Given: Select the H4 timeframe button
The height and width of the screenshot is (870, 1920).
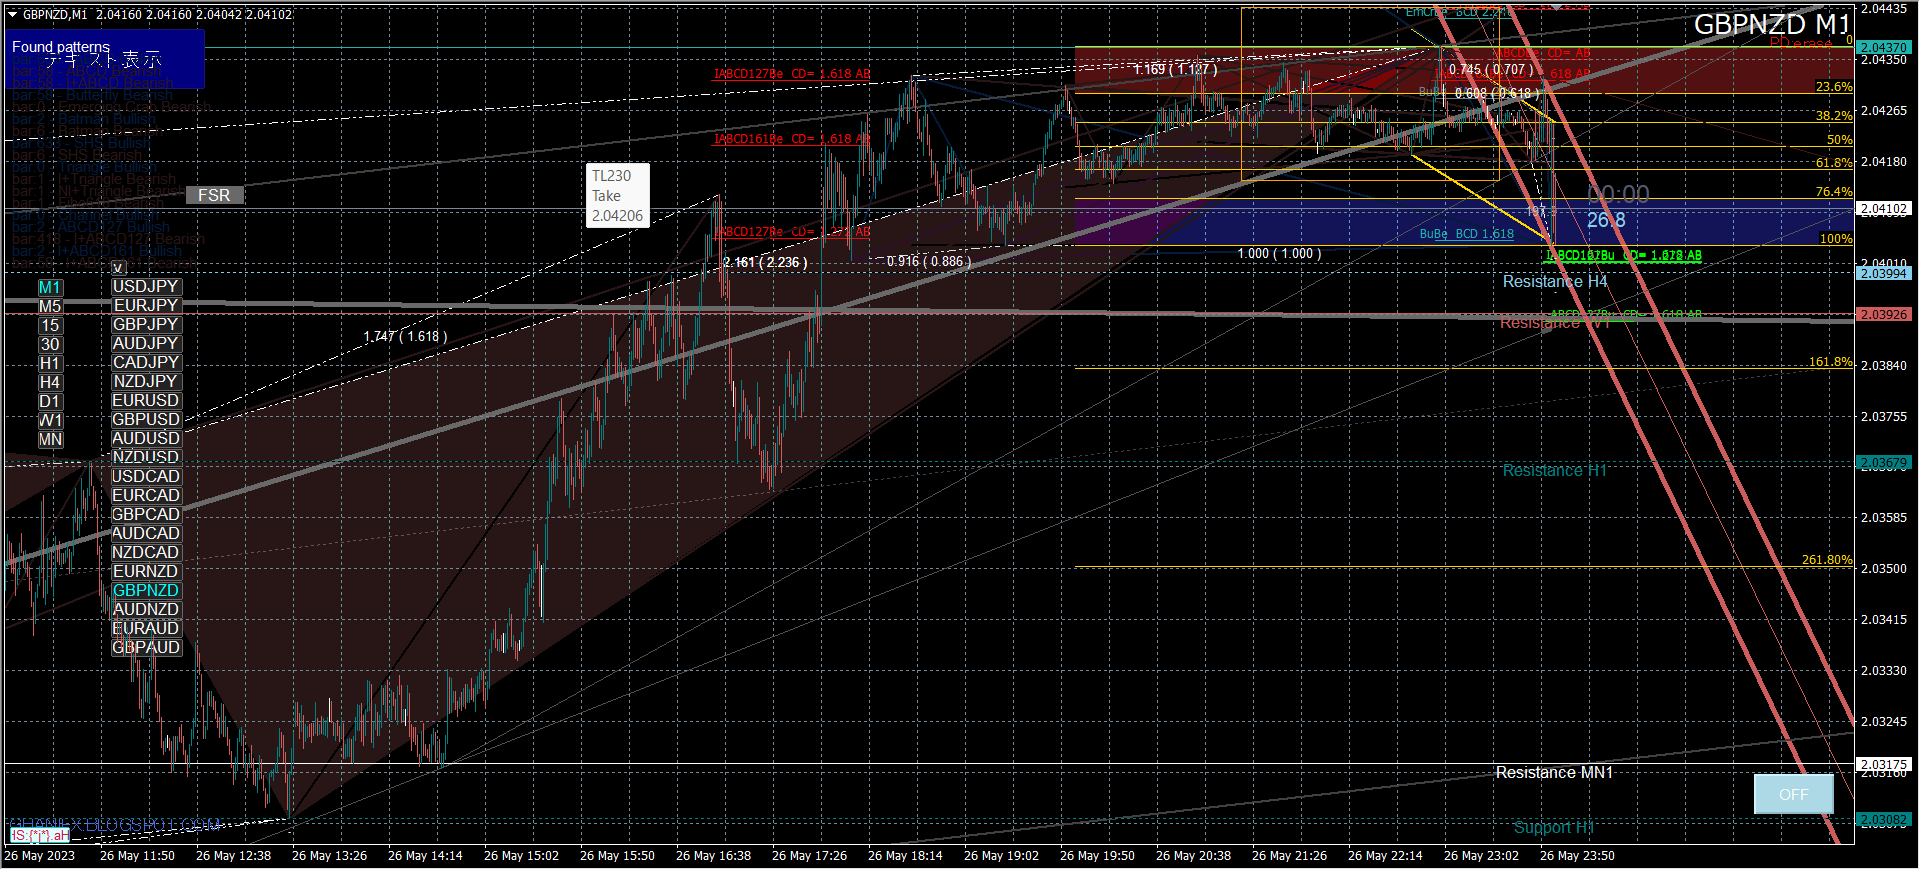Looking at the screenshot, I should (50, 383).
